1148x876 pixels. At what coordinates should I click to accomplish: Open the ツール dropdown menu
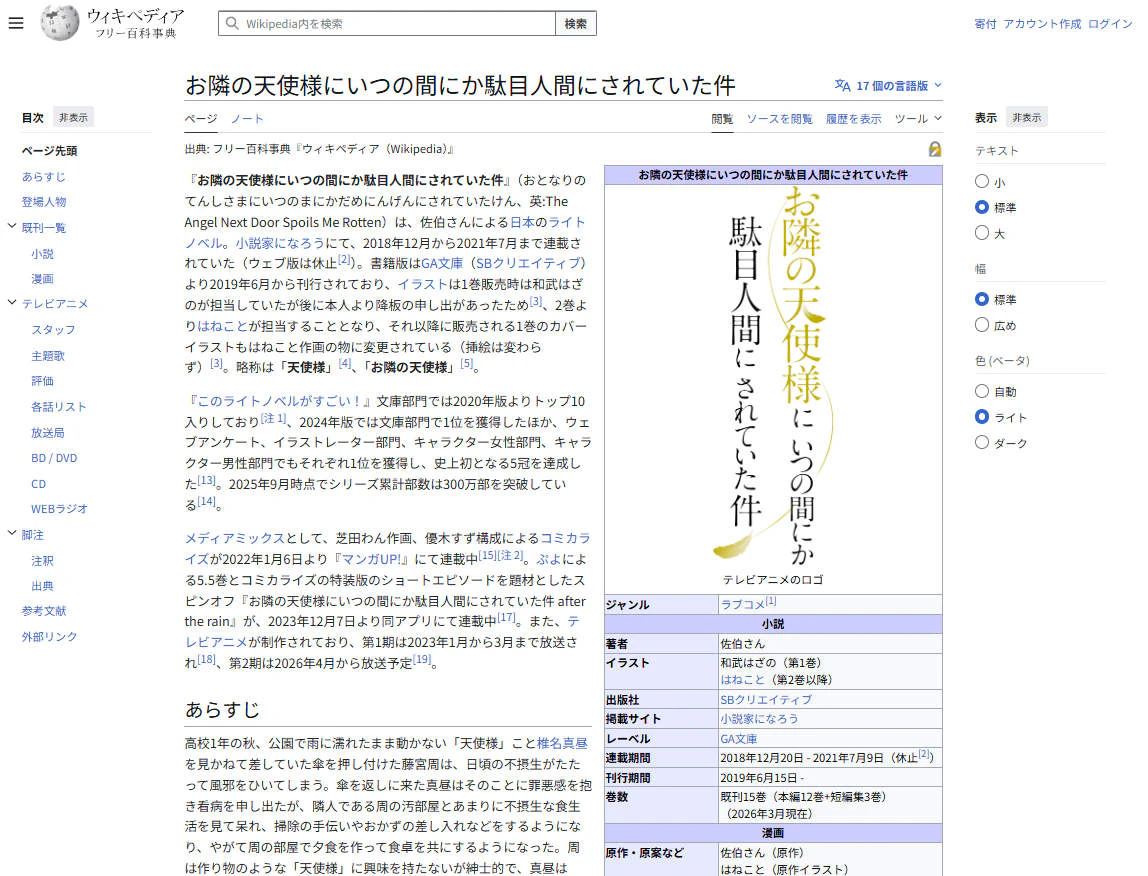[918, 119]
